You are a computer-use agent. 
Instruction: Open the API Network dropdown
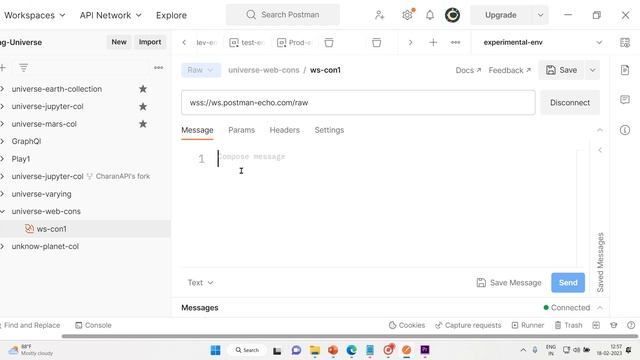110,15
